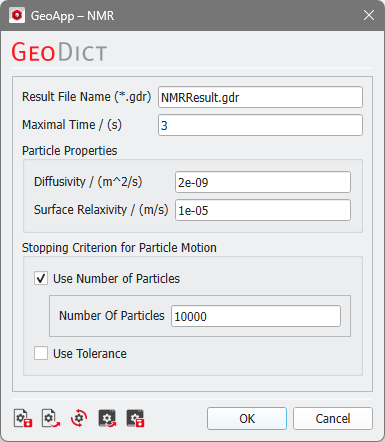Click the save-parameters-to-file icon (white document with disk)

tap(23, 418)
